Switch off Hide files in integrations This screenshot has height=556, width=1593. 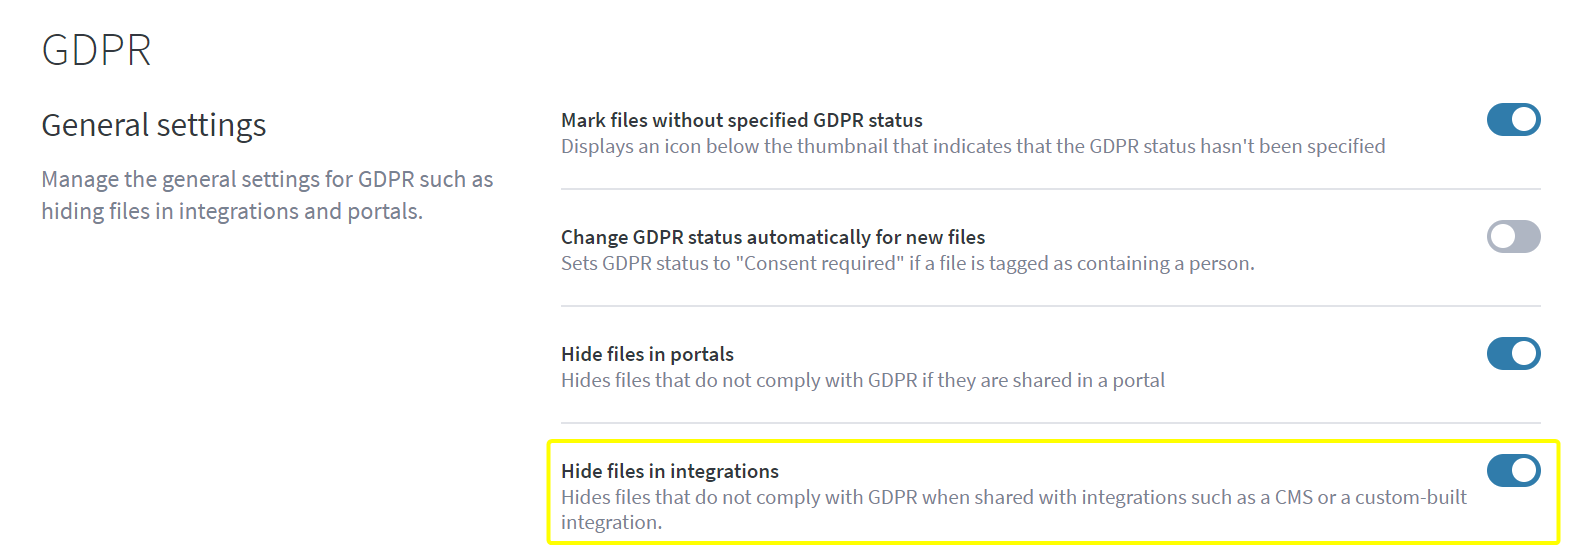tap(1513, 471)
